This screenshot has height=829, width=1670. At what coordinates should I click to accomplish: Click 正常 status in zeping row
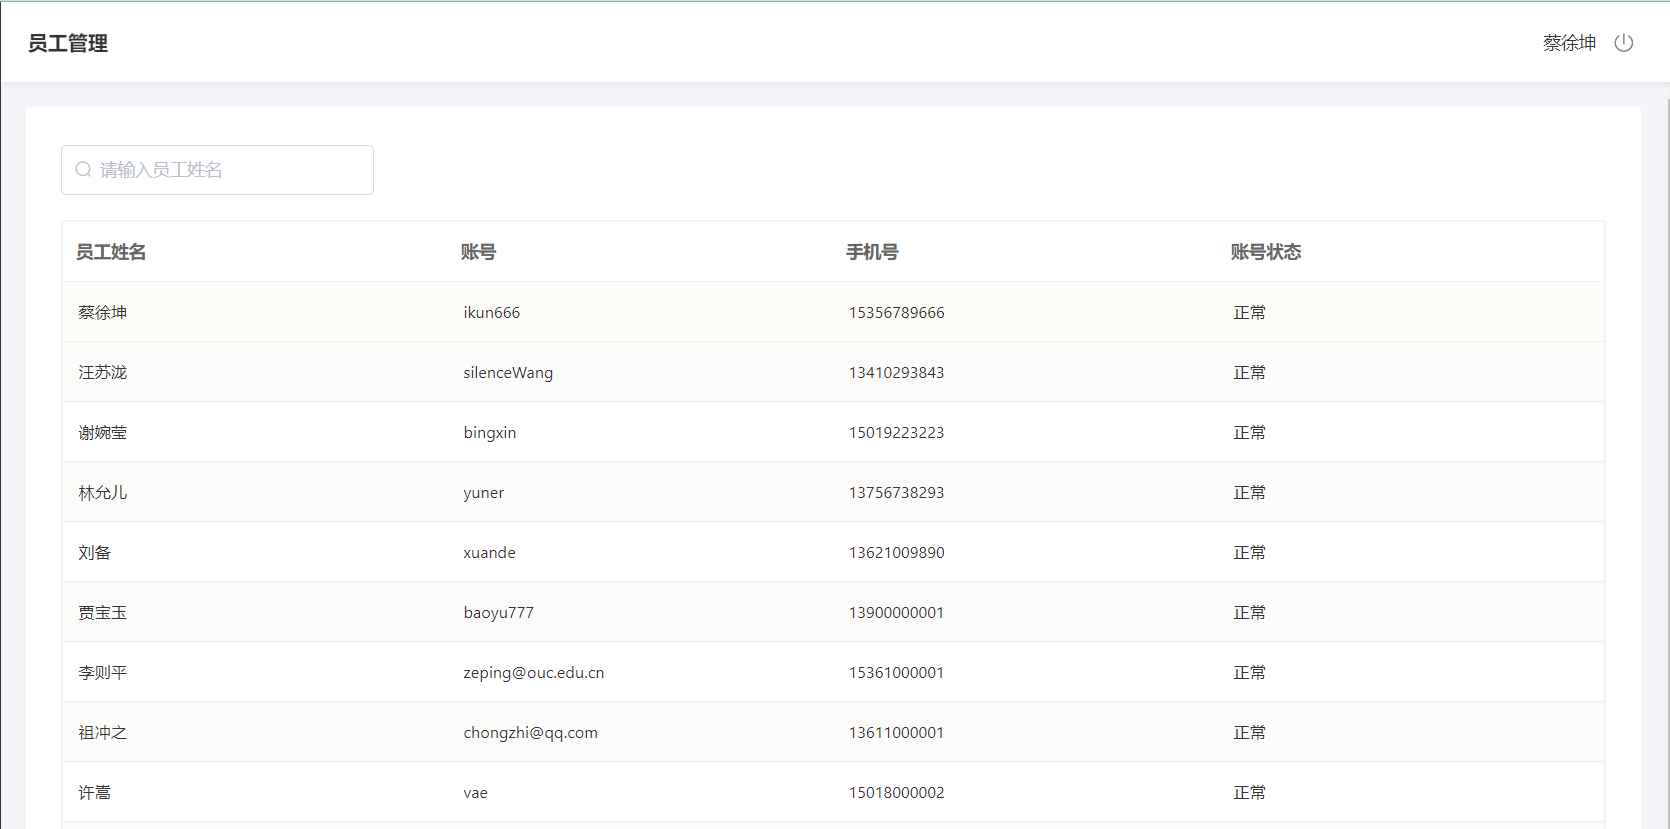tap(1250, 673)
